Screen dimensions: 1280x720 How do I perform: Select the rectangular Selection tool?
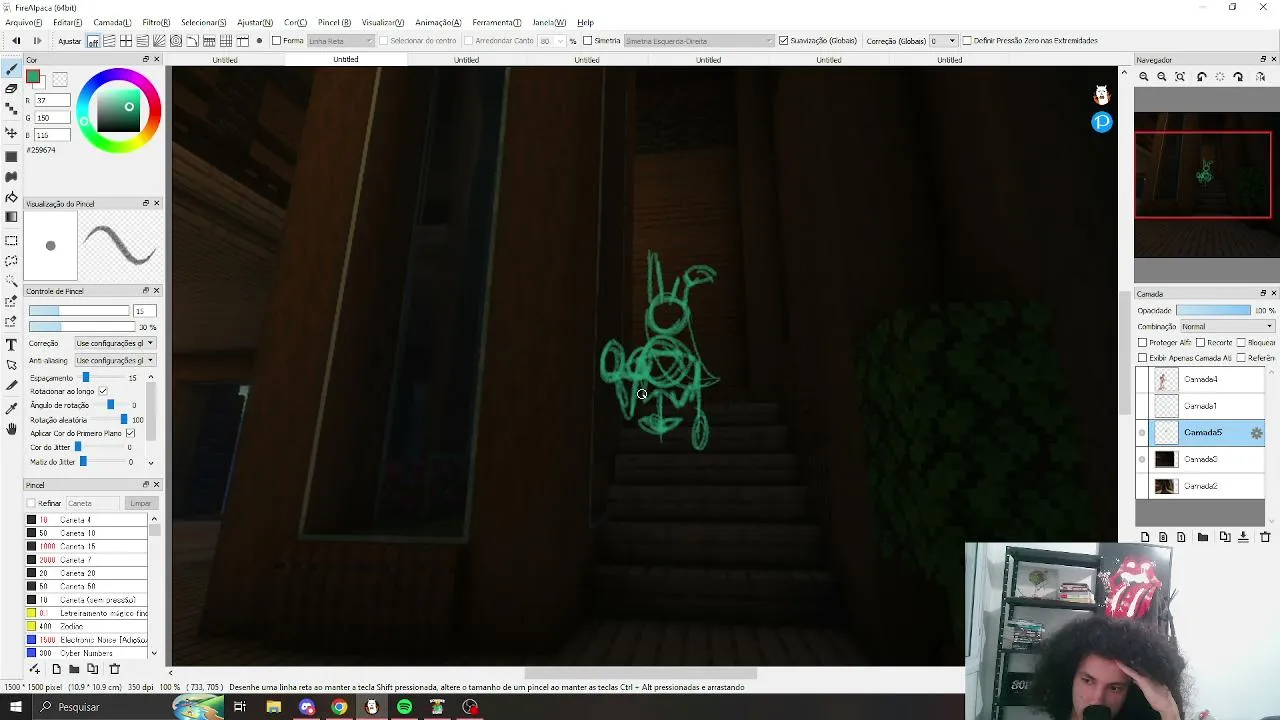click(11, 241)
